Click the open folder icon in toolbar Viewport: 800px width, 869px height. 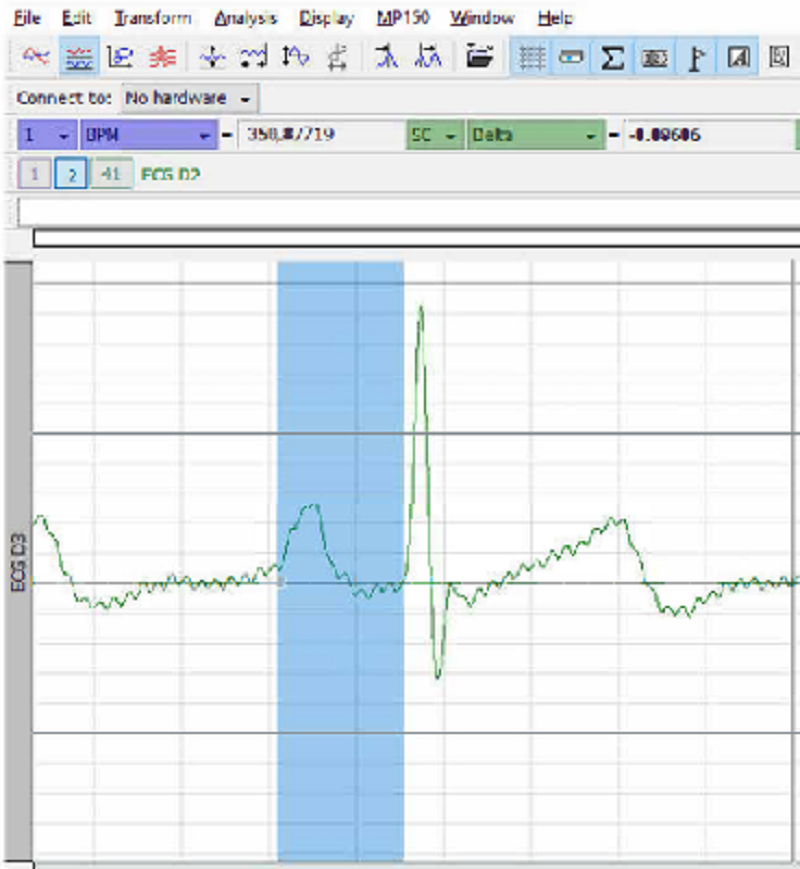(x=478, y=57)
